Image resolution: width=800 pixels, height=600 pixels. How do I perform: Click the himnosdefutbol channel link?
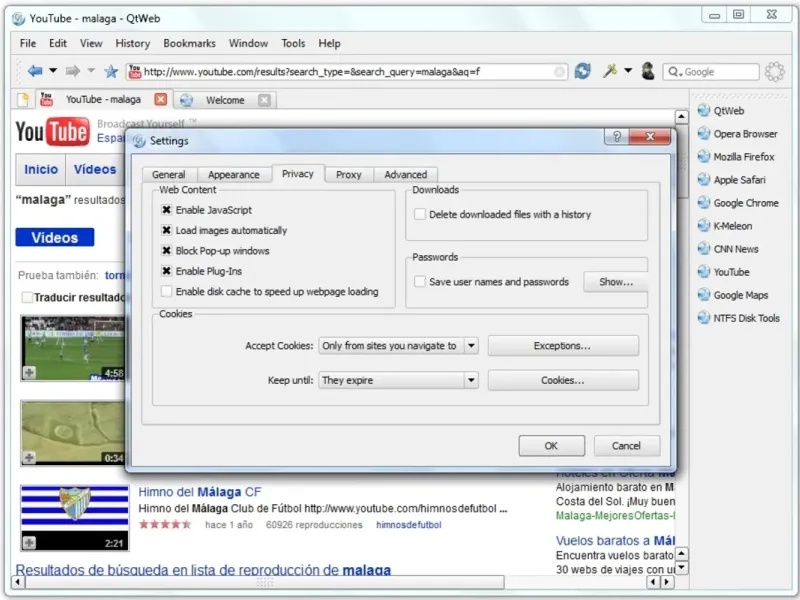(x=408, y=524)
